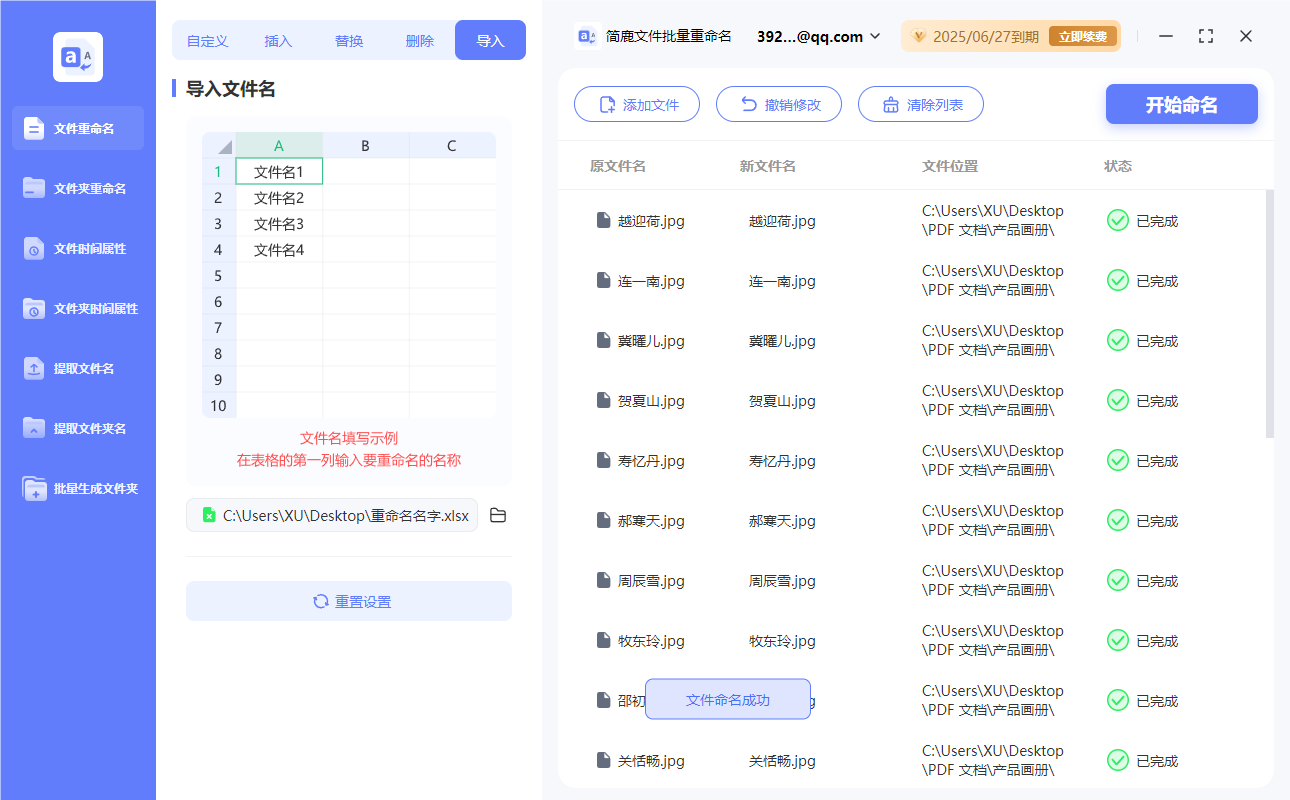Reset settings with 重置设置
The image size is (1290, 800).
[x=348, y=600]
